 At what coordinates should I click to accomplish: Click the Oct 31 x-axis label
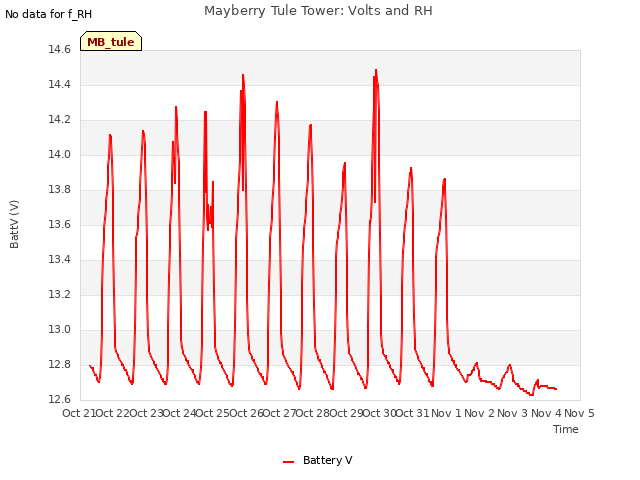pos(413,413)
